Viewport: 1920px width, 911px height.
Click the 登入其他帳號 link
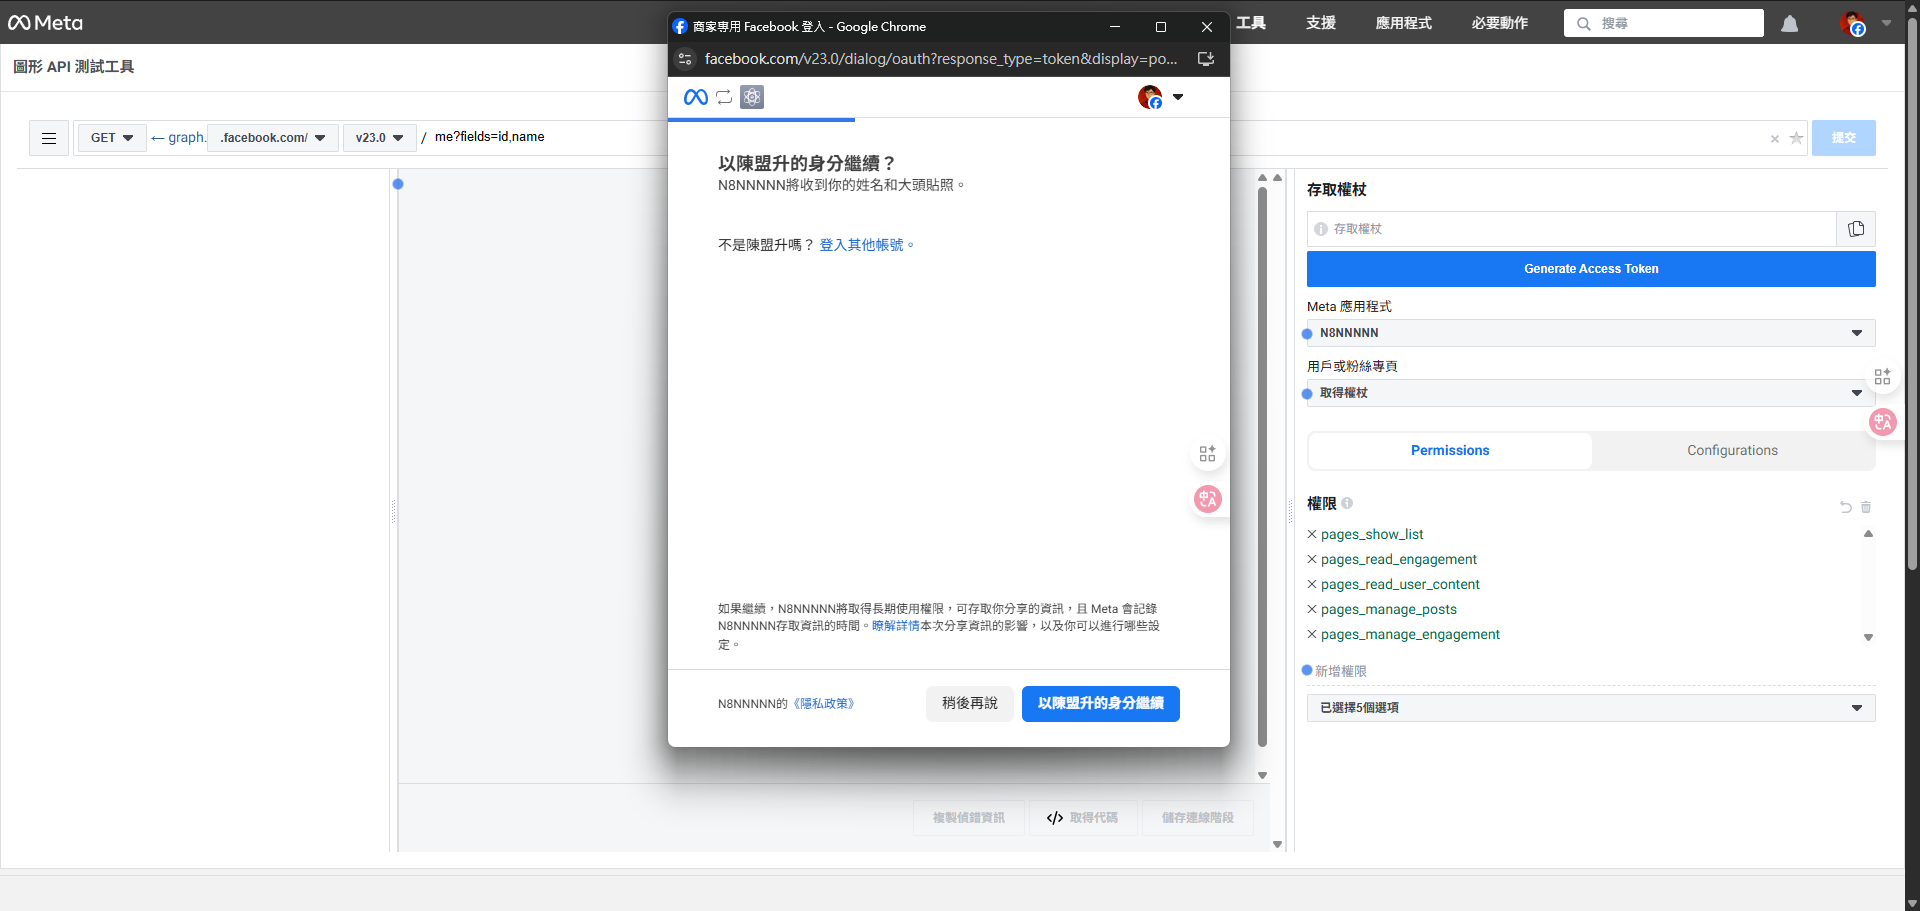[864, 244]
